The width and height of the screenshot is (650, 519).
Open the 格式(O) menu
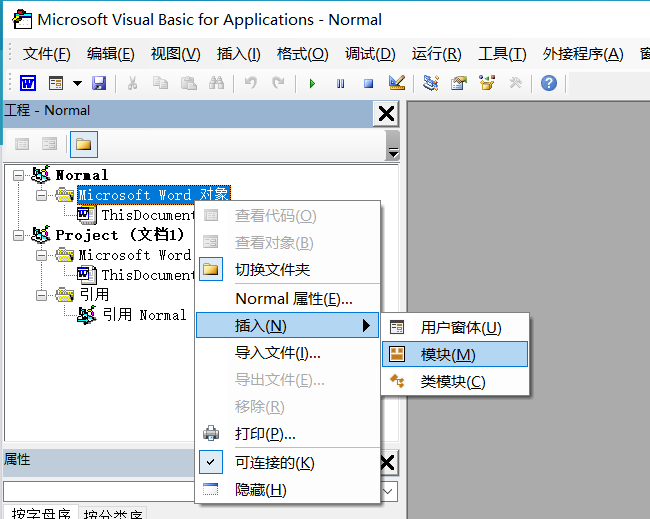(x=303, y=54)
